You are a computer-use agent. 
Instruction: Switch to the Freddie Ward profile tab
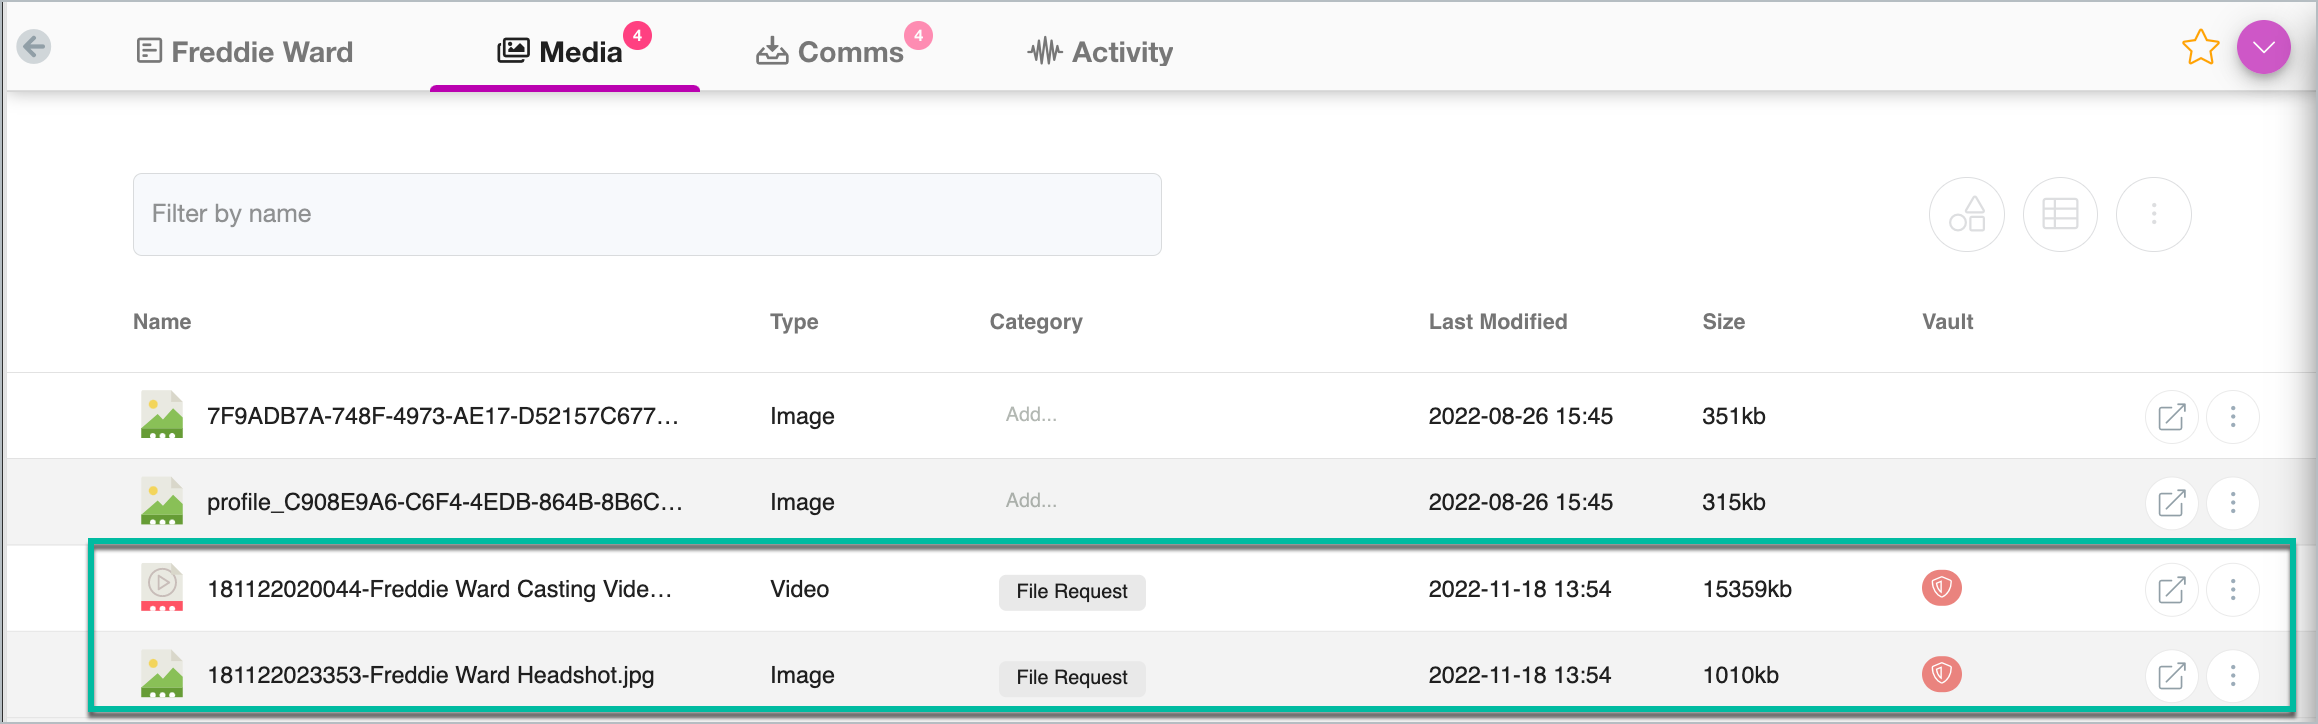click(245, 52)
